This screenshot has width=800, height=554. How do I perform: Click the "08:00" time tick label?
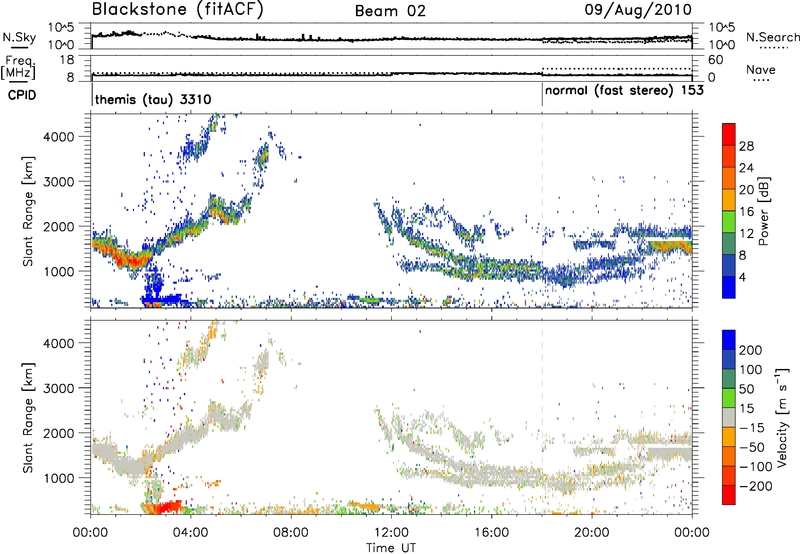[x=291, y=533]
